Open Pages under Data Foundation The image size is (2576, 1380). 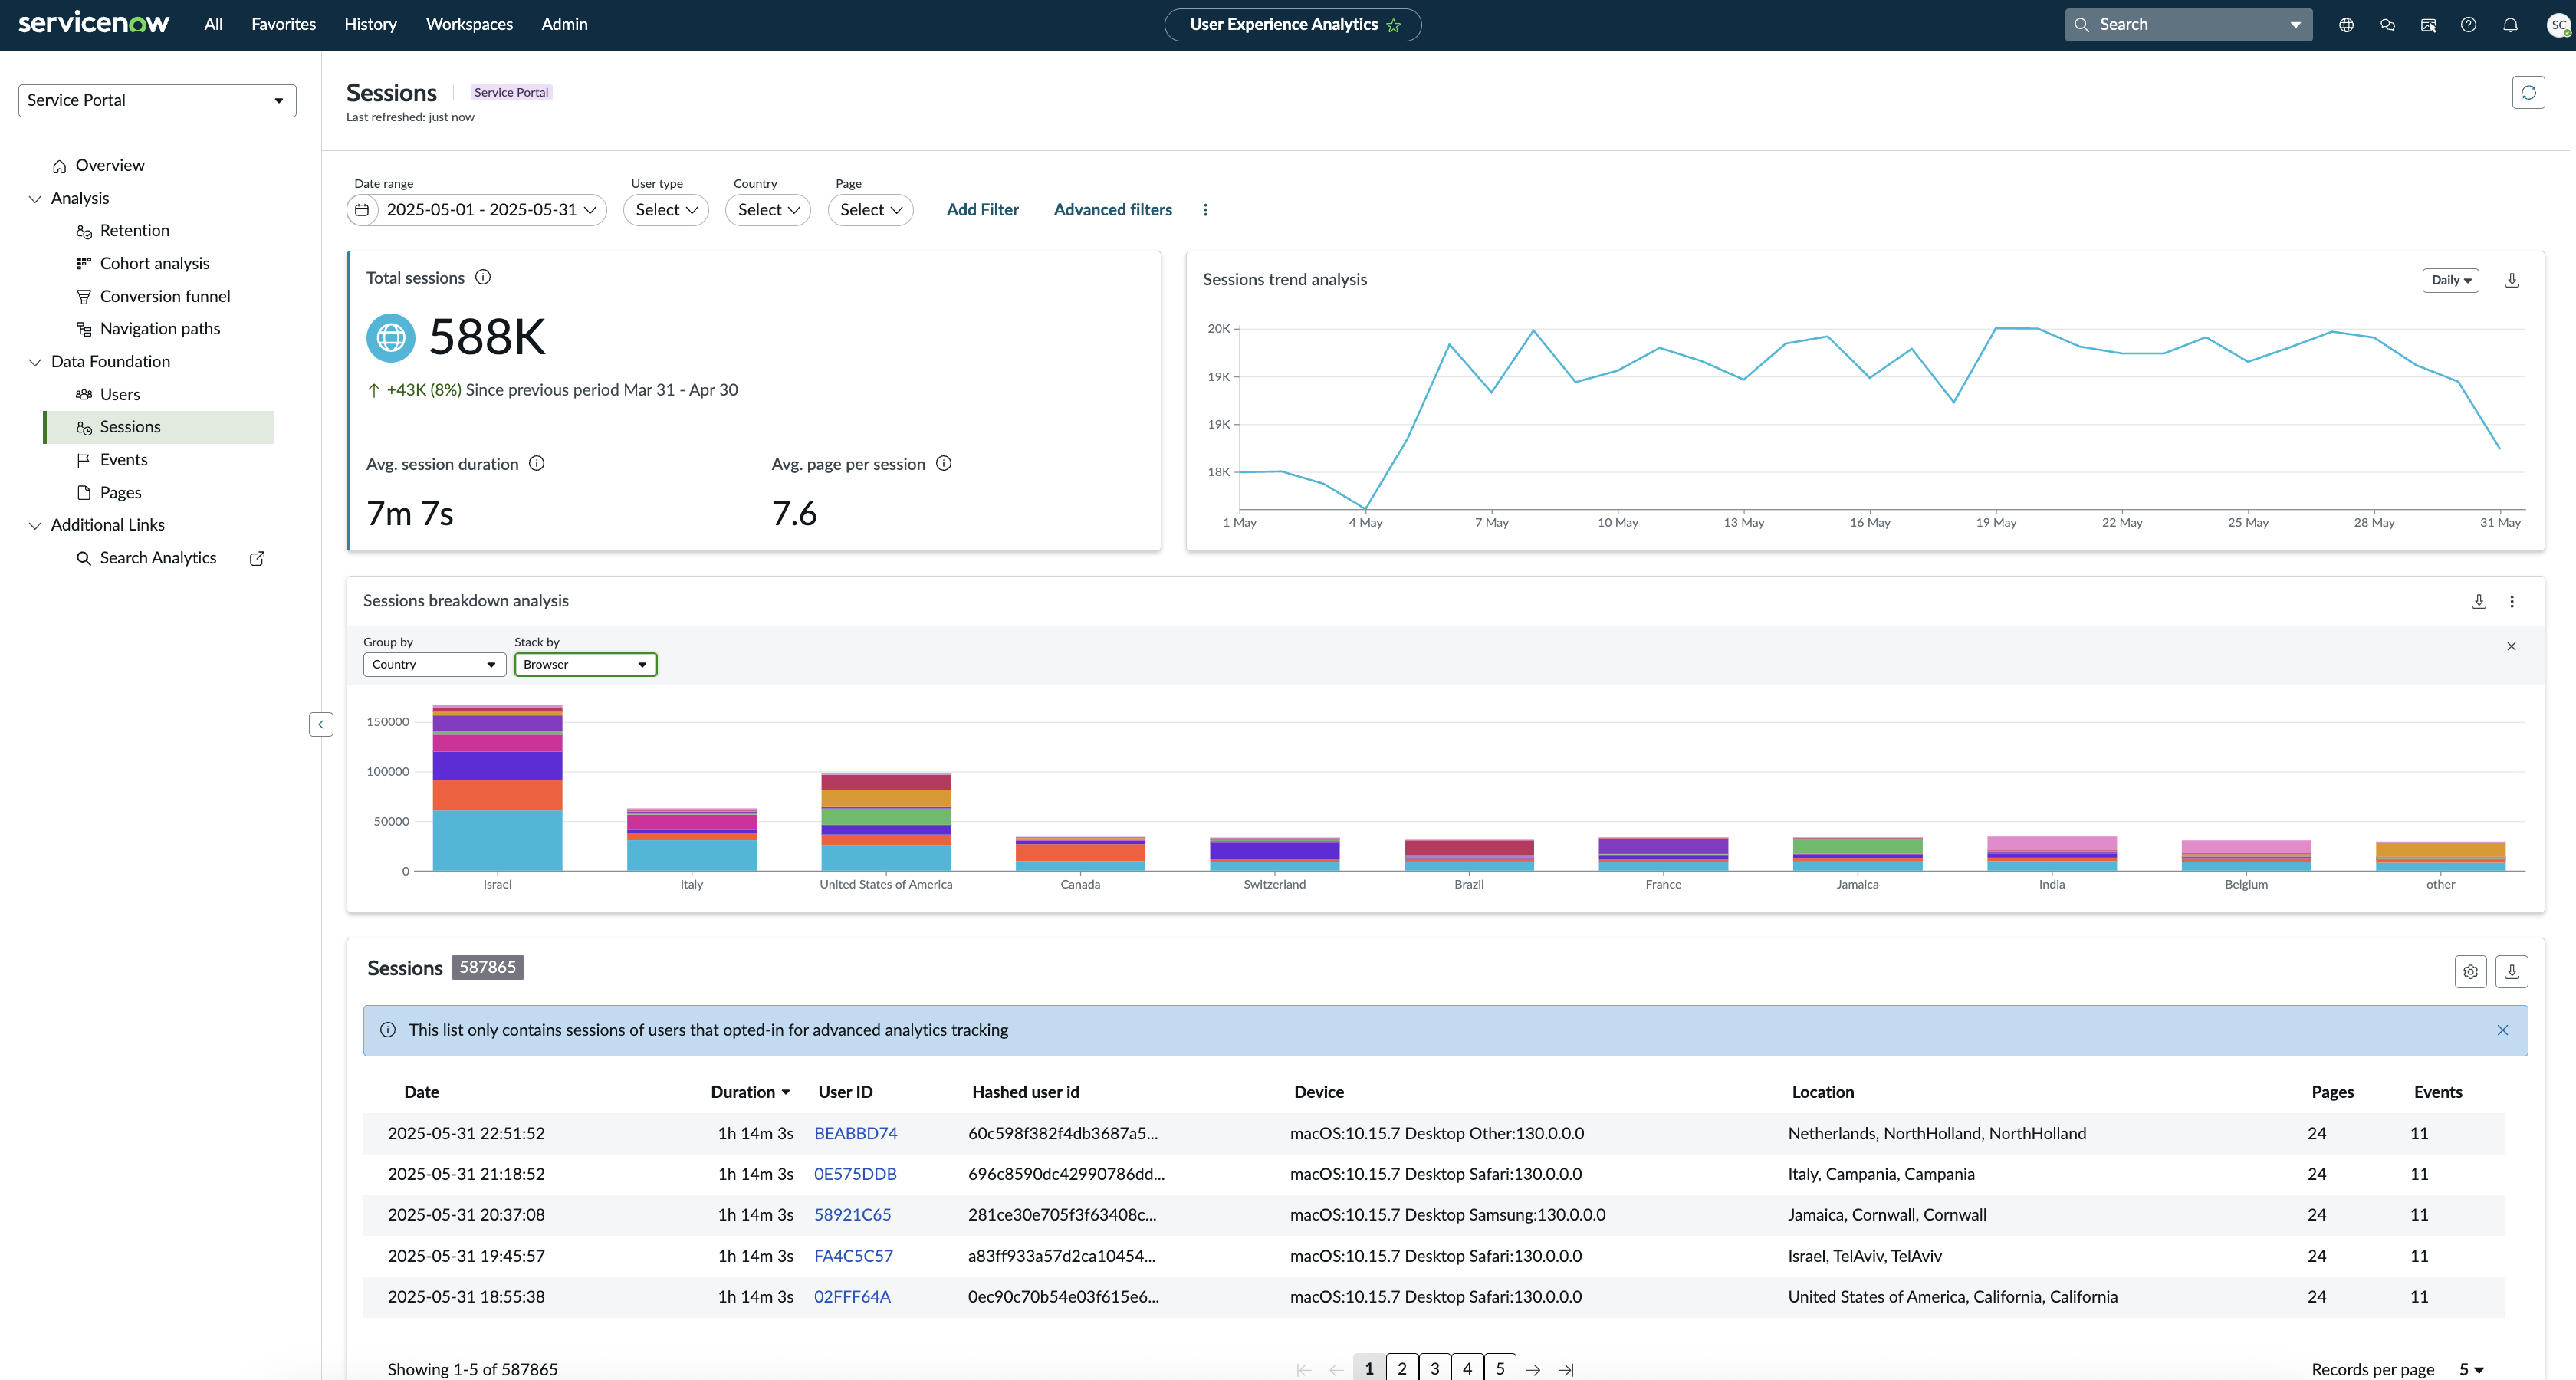[x=121, y=492]
